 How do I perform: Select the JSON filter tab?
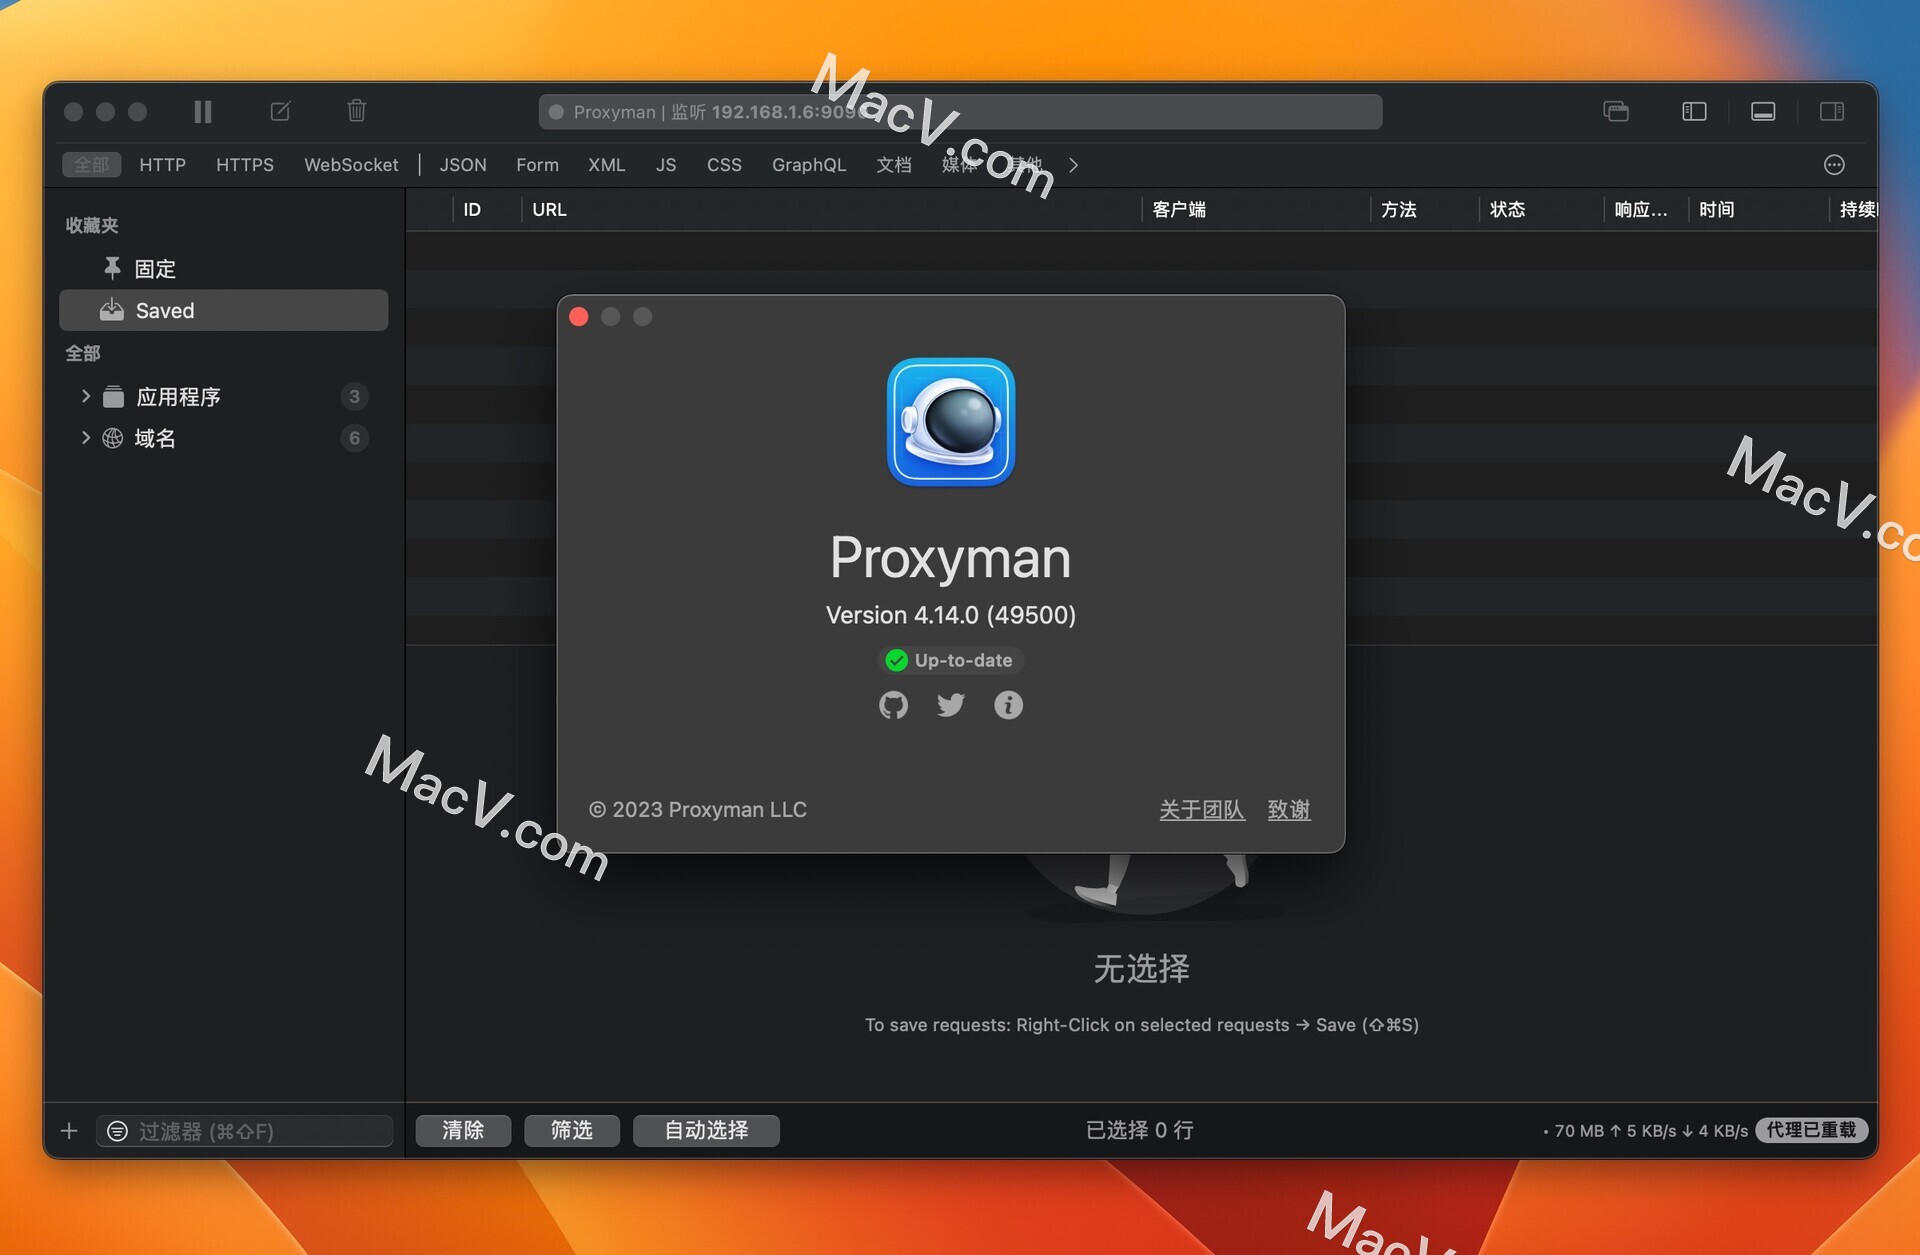(463, 165)
